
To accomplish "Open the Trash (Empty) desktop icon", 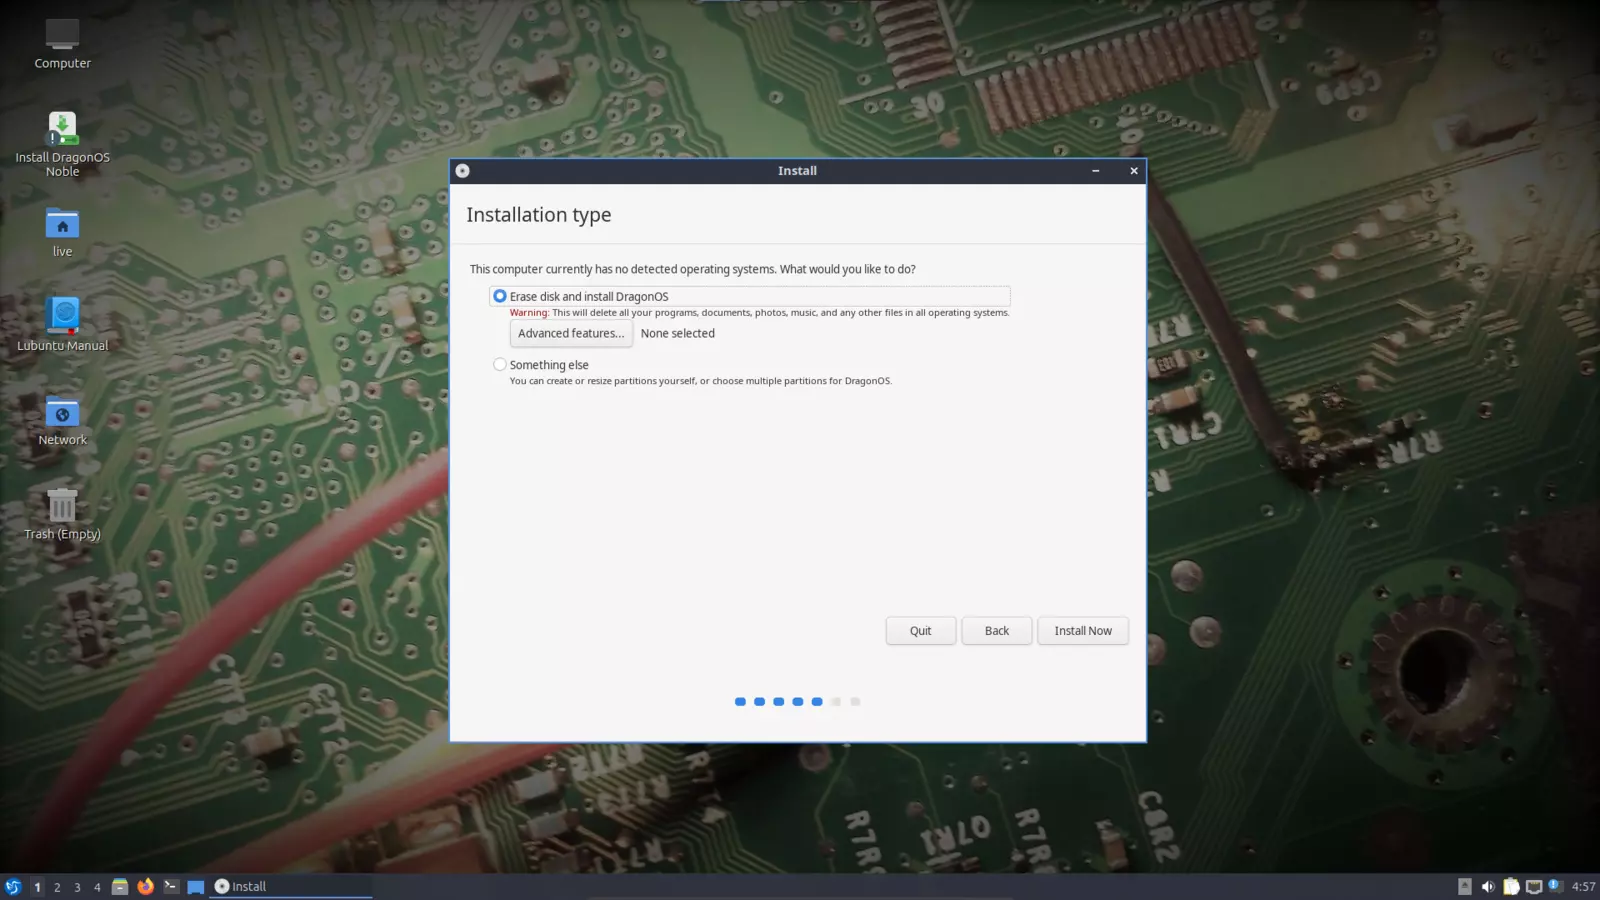I will pos(62,514).
